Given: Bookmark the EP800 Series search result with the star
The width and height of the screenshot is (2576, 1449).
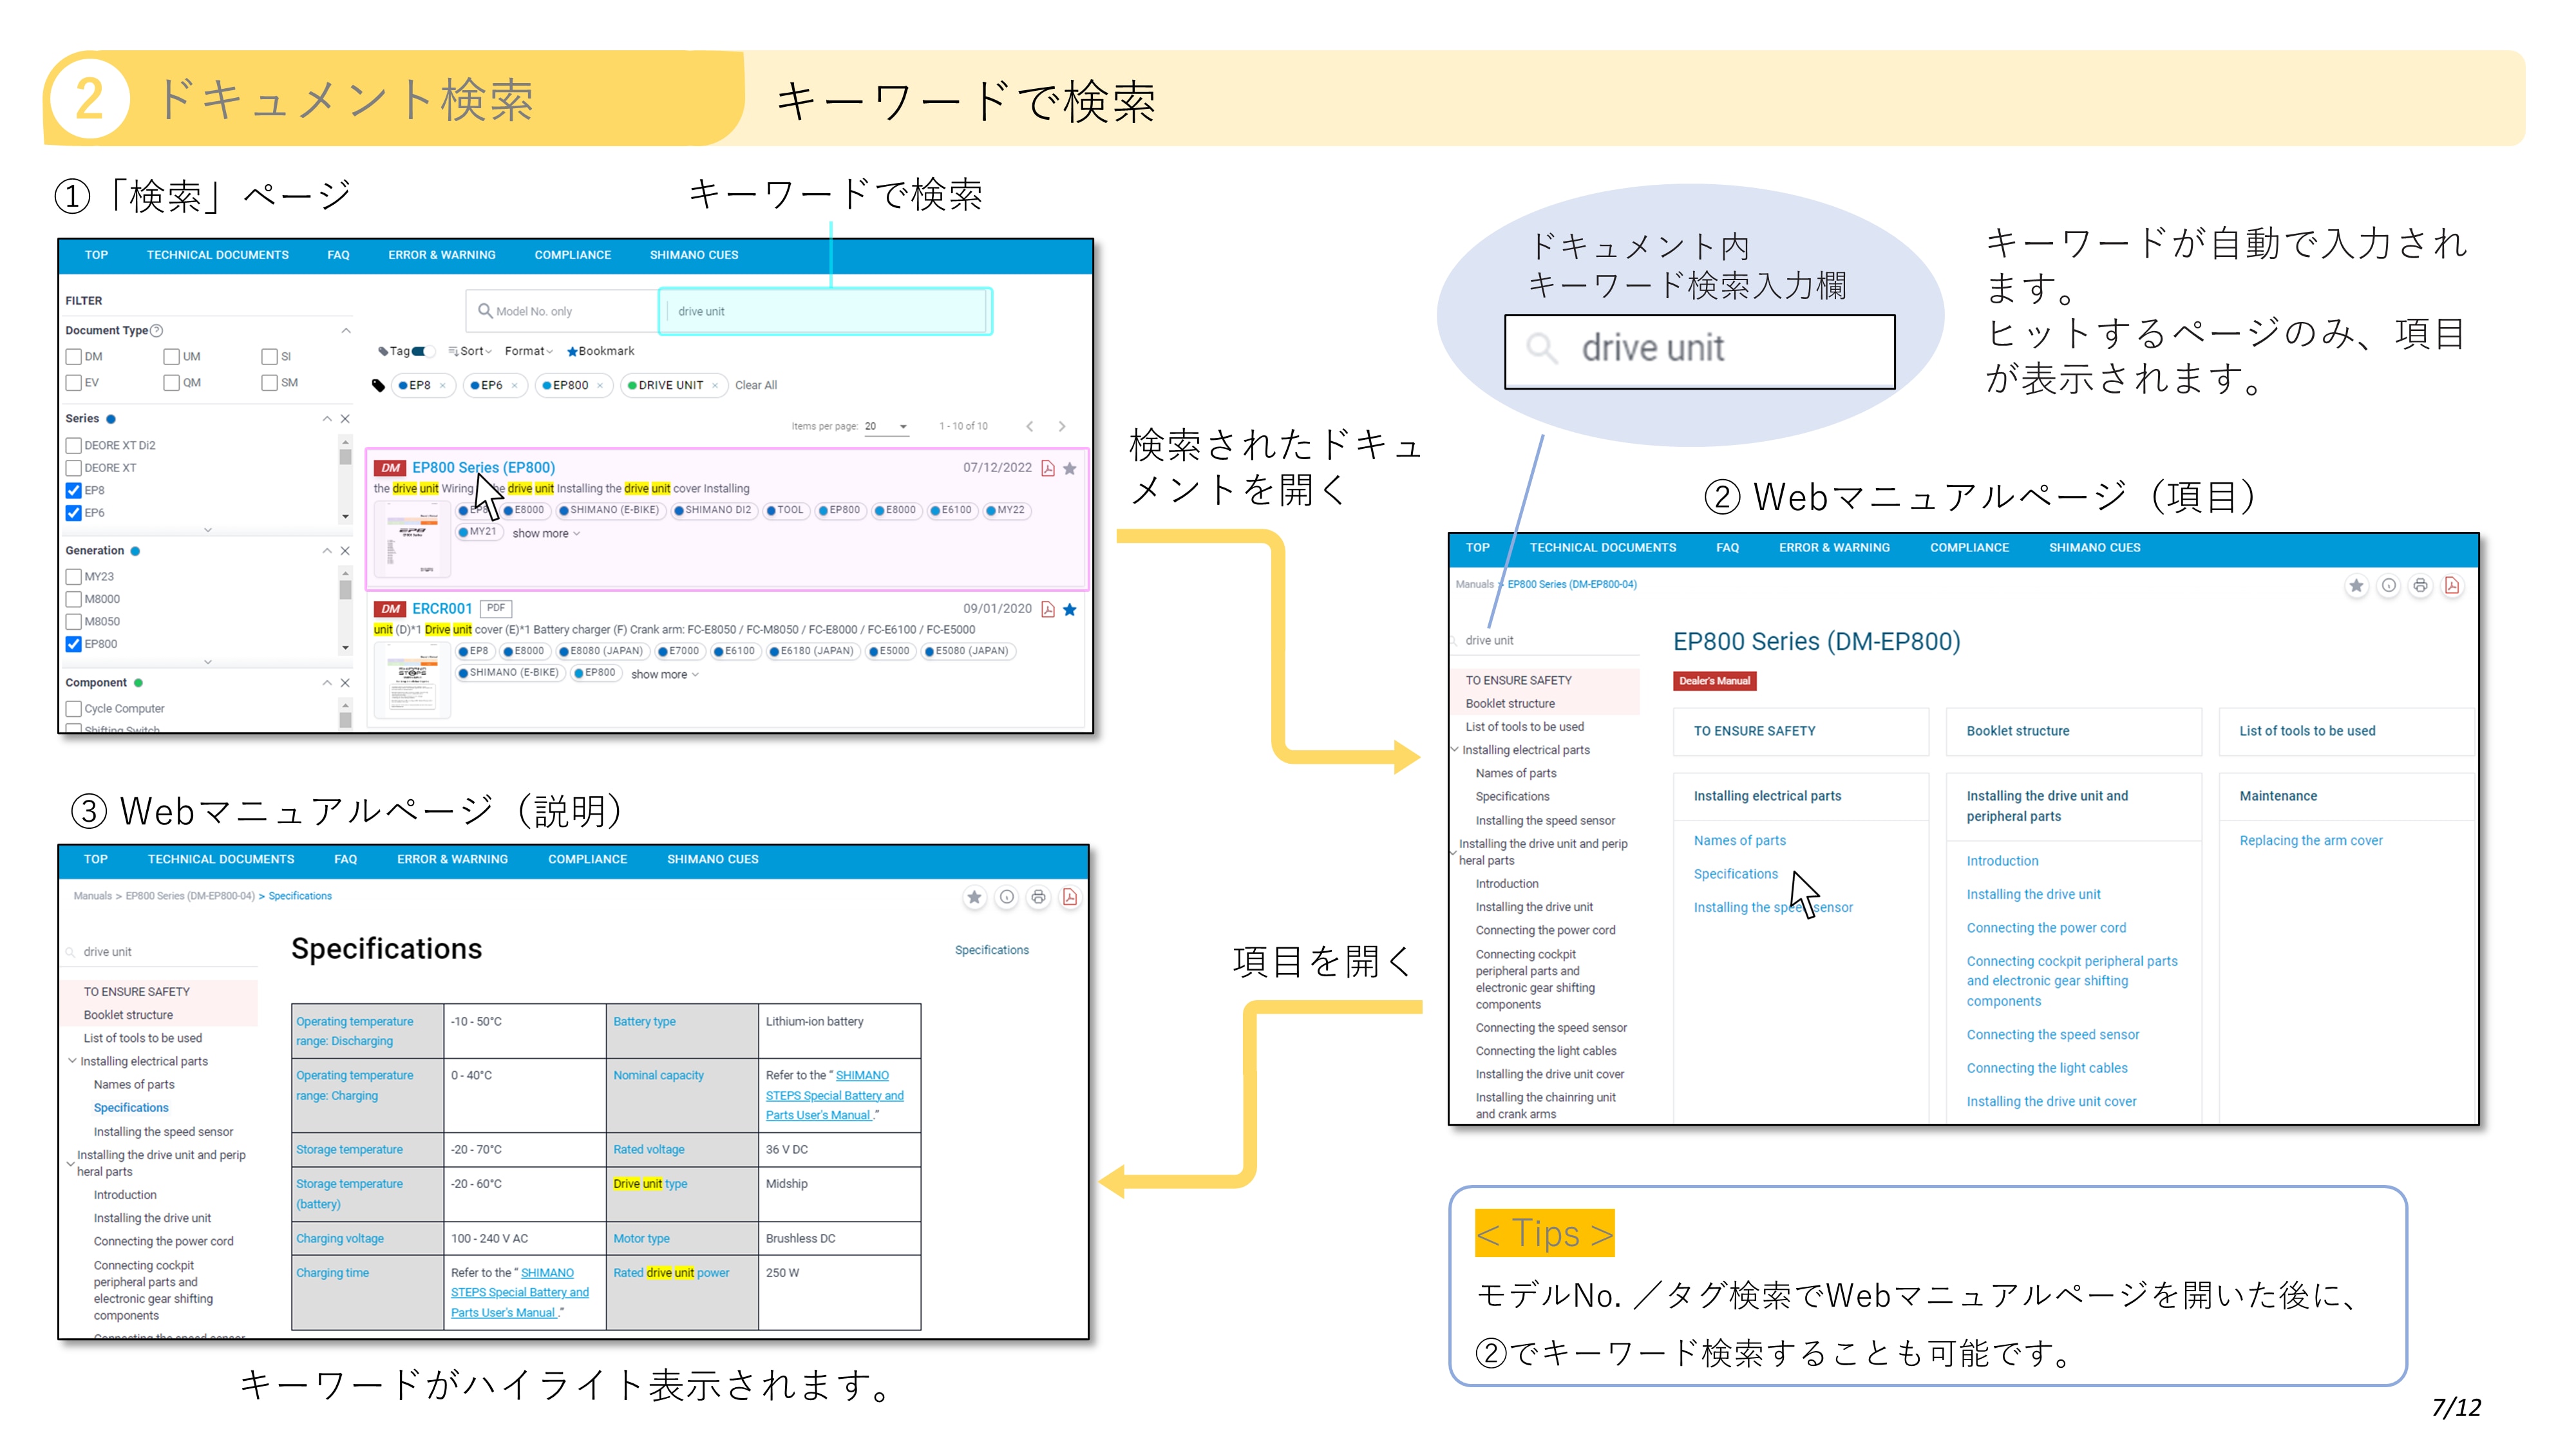Looking at the screenshot, I should pyautogui.click(x=1070, y=468).
